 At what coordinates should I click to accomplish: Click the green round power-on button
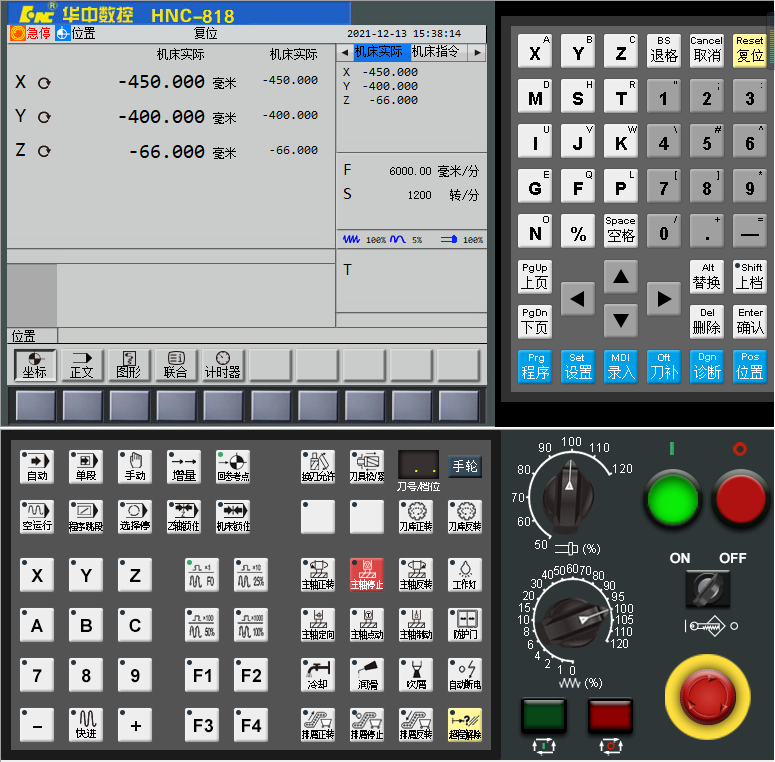(672, 498)
